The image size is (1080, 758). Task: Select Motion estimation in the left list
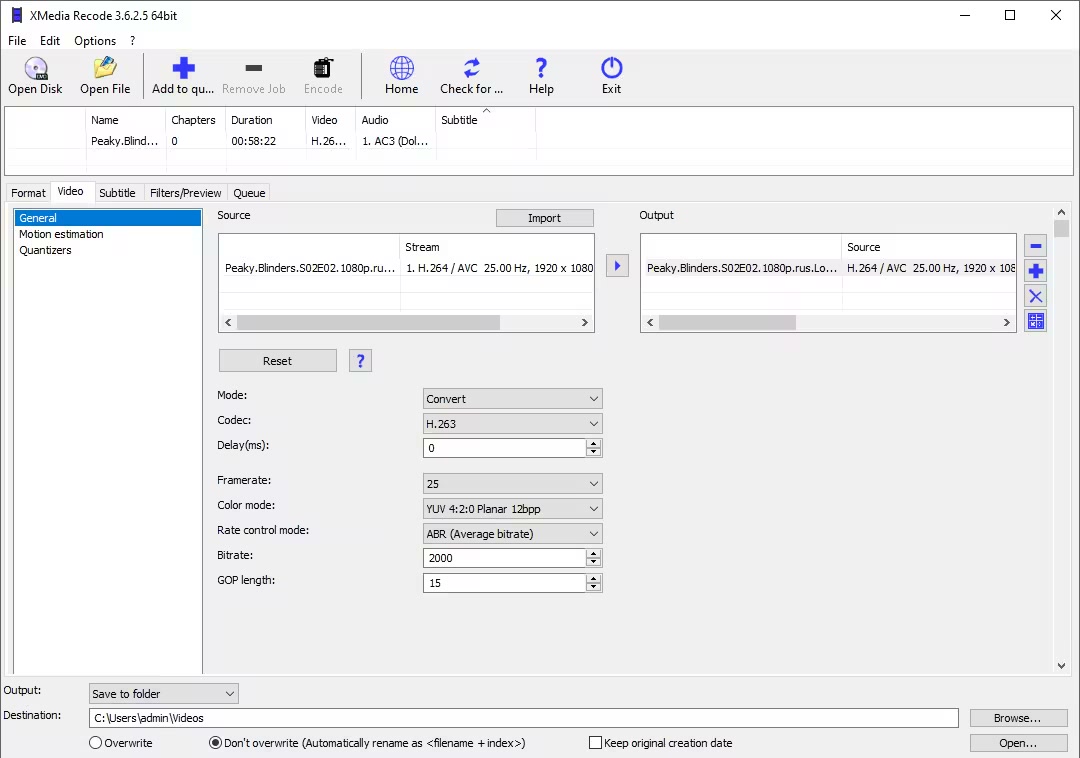pyautogui.click(x=61, y=234)
